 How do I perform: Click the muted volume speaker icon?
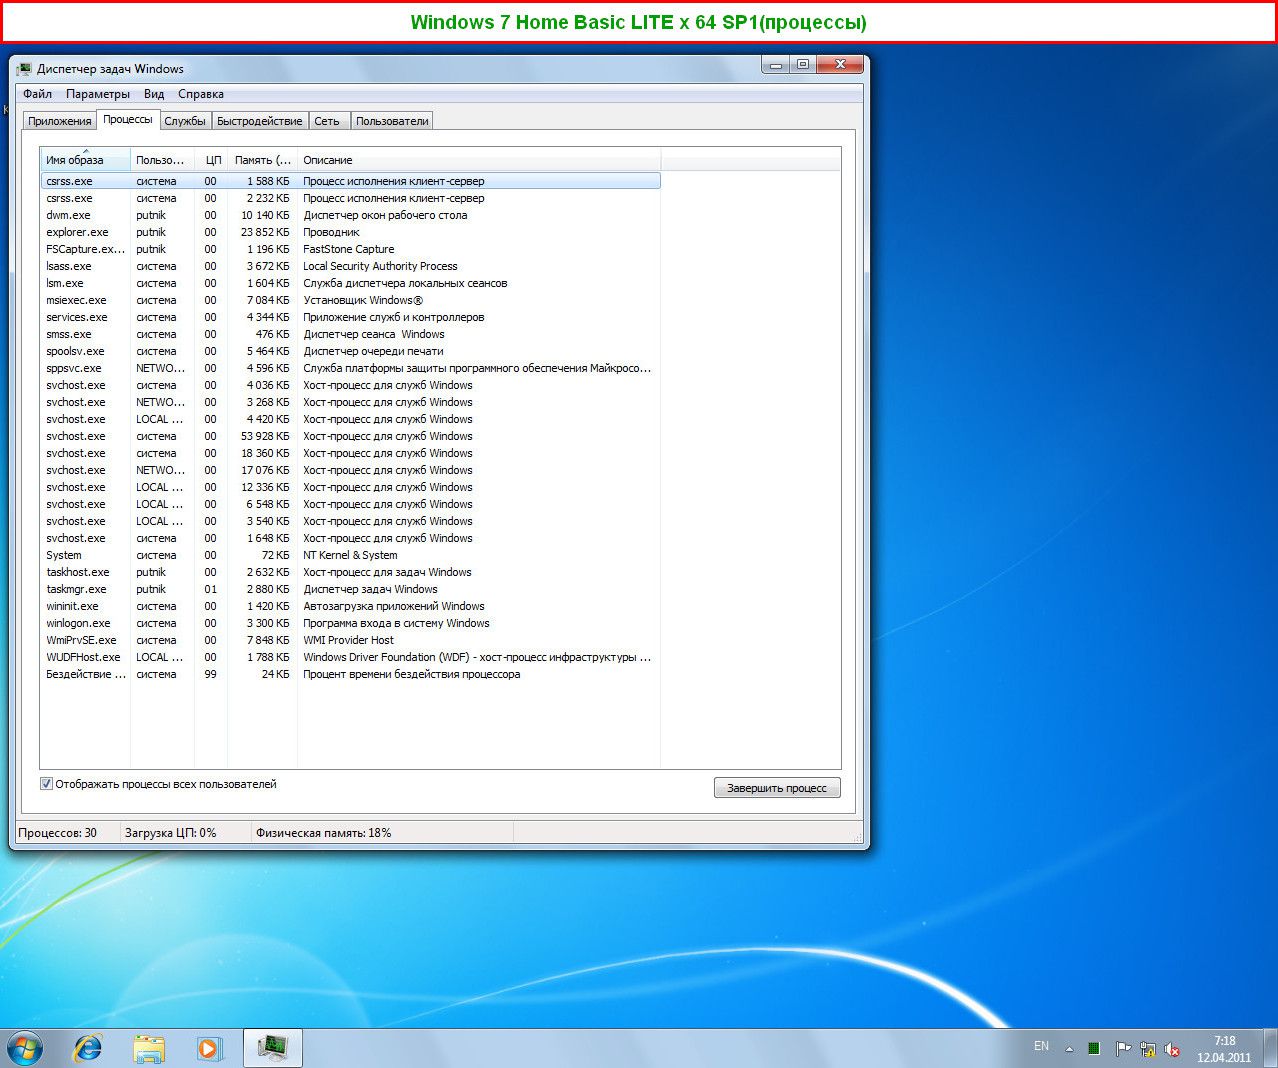1172,1049
